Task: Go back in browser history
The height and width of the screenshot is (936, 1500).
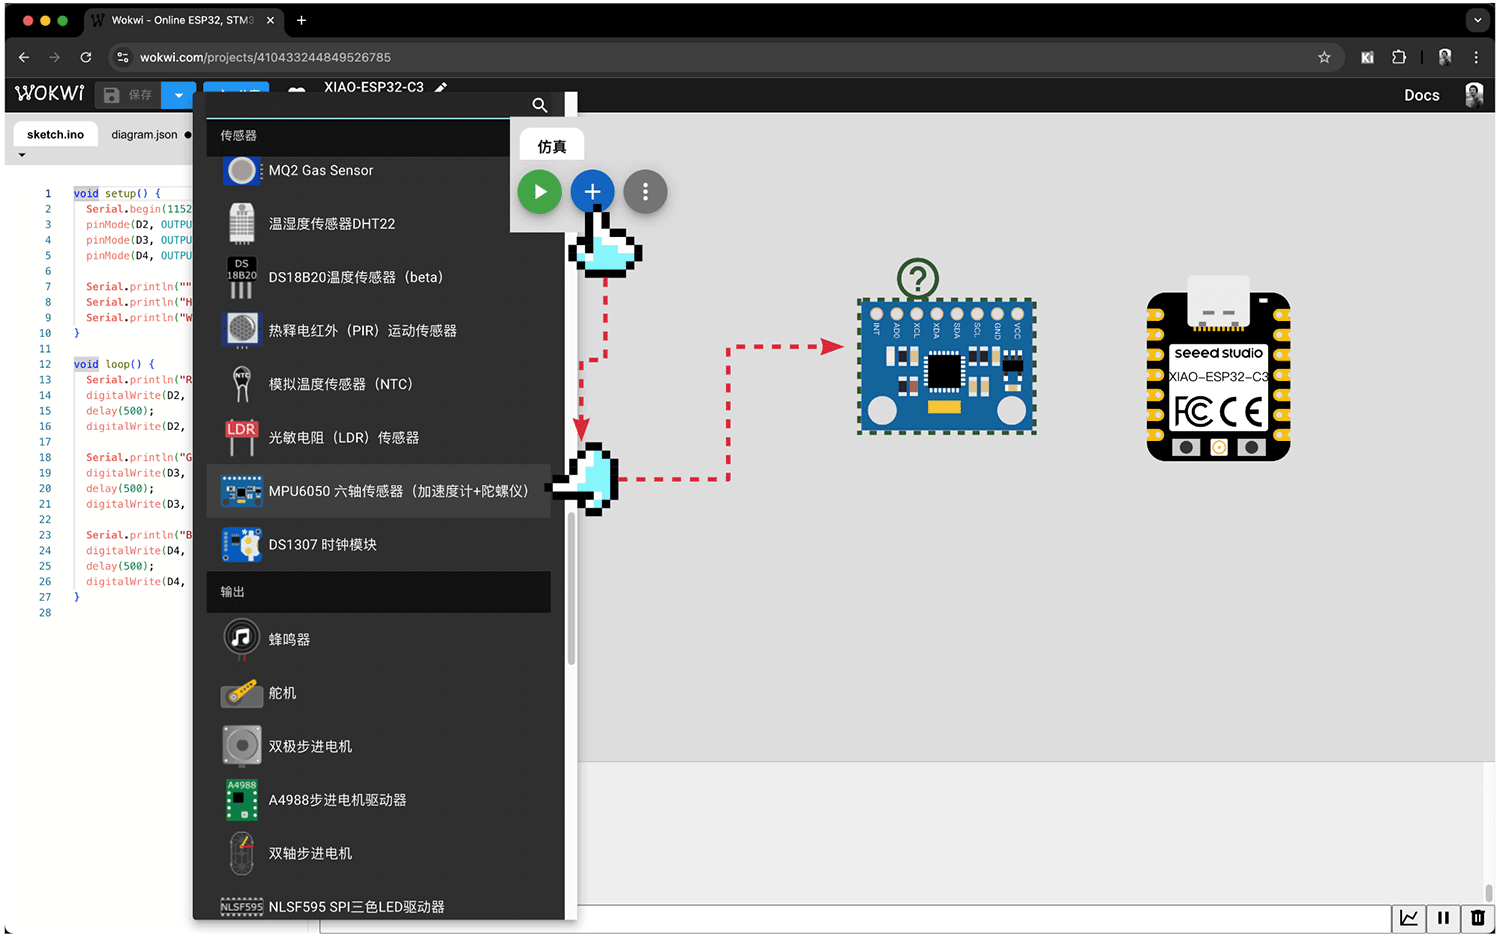Action: pyautogui.click(x=24, y=57)
